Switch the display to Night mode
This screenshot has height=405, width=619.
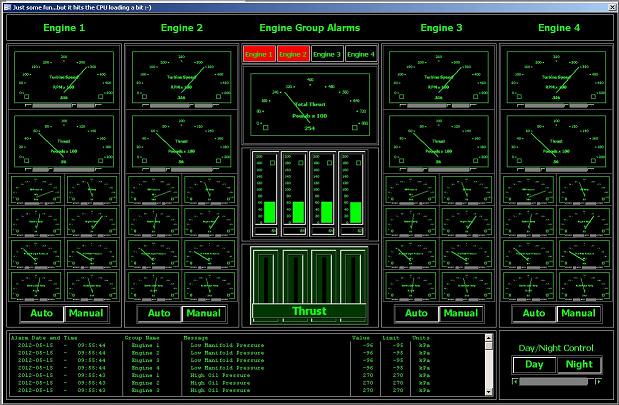[579, 365]
